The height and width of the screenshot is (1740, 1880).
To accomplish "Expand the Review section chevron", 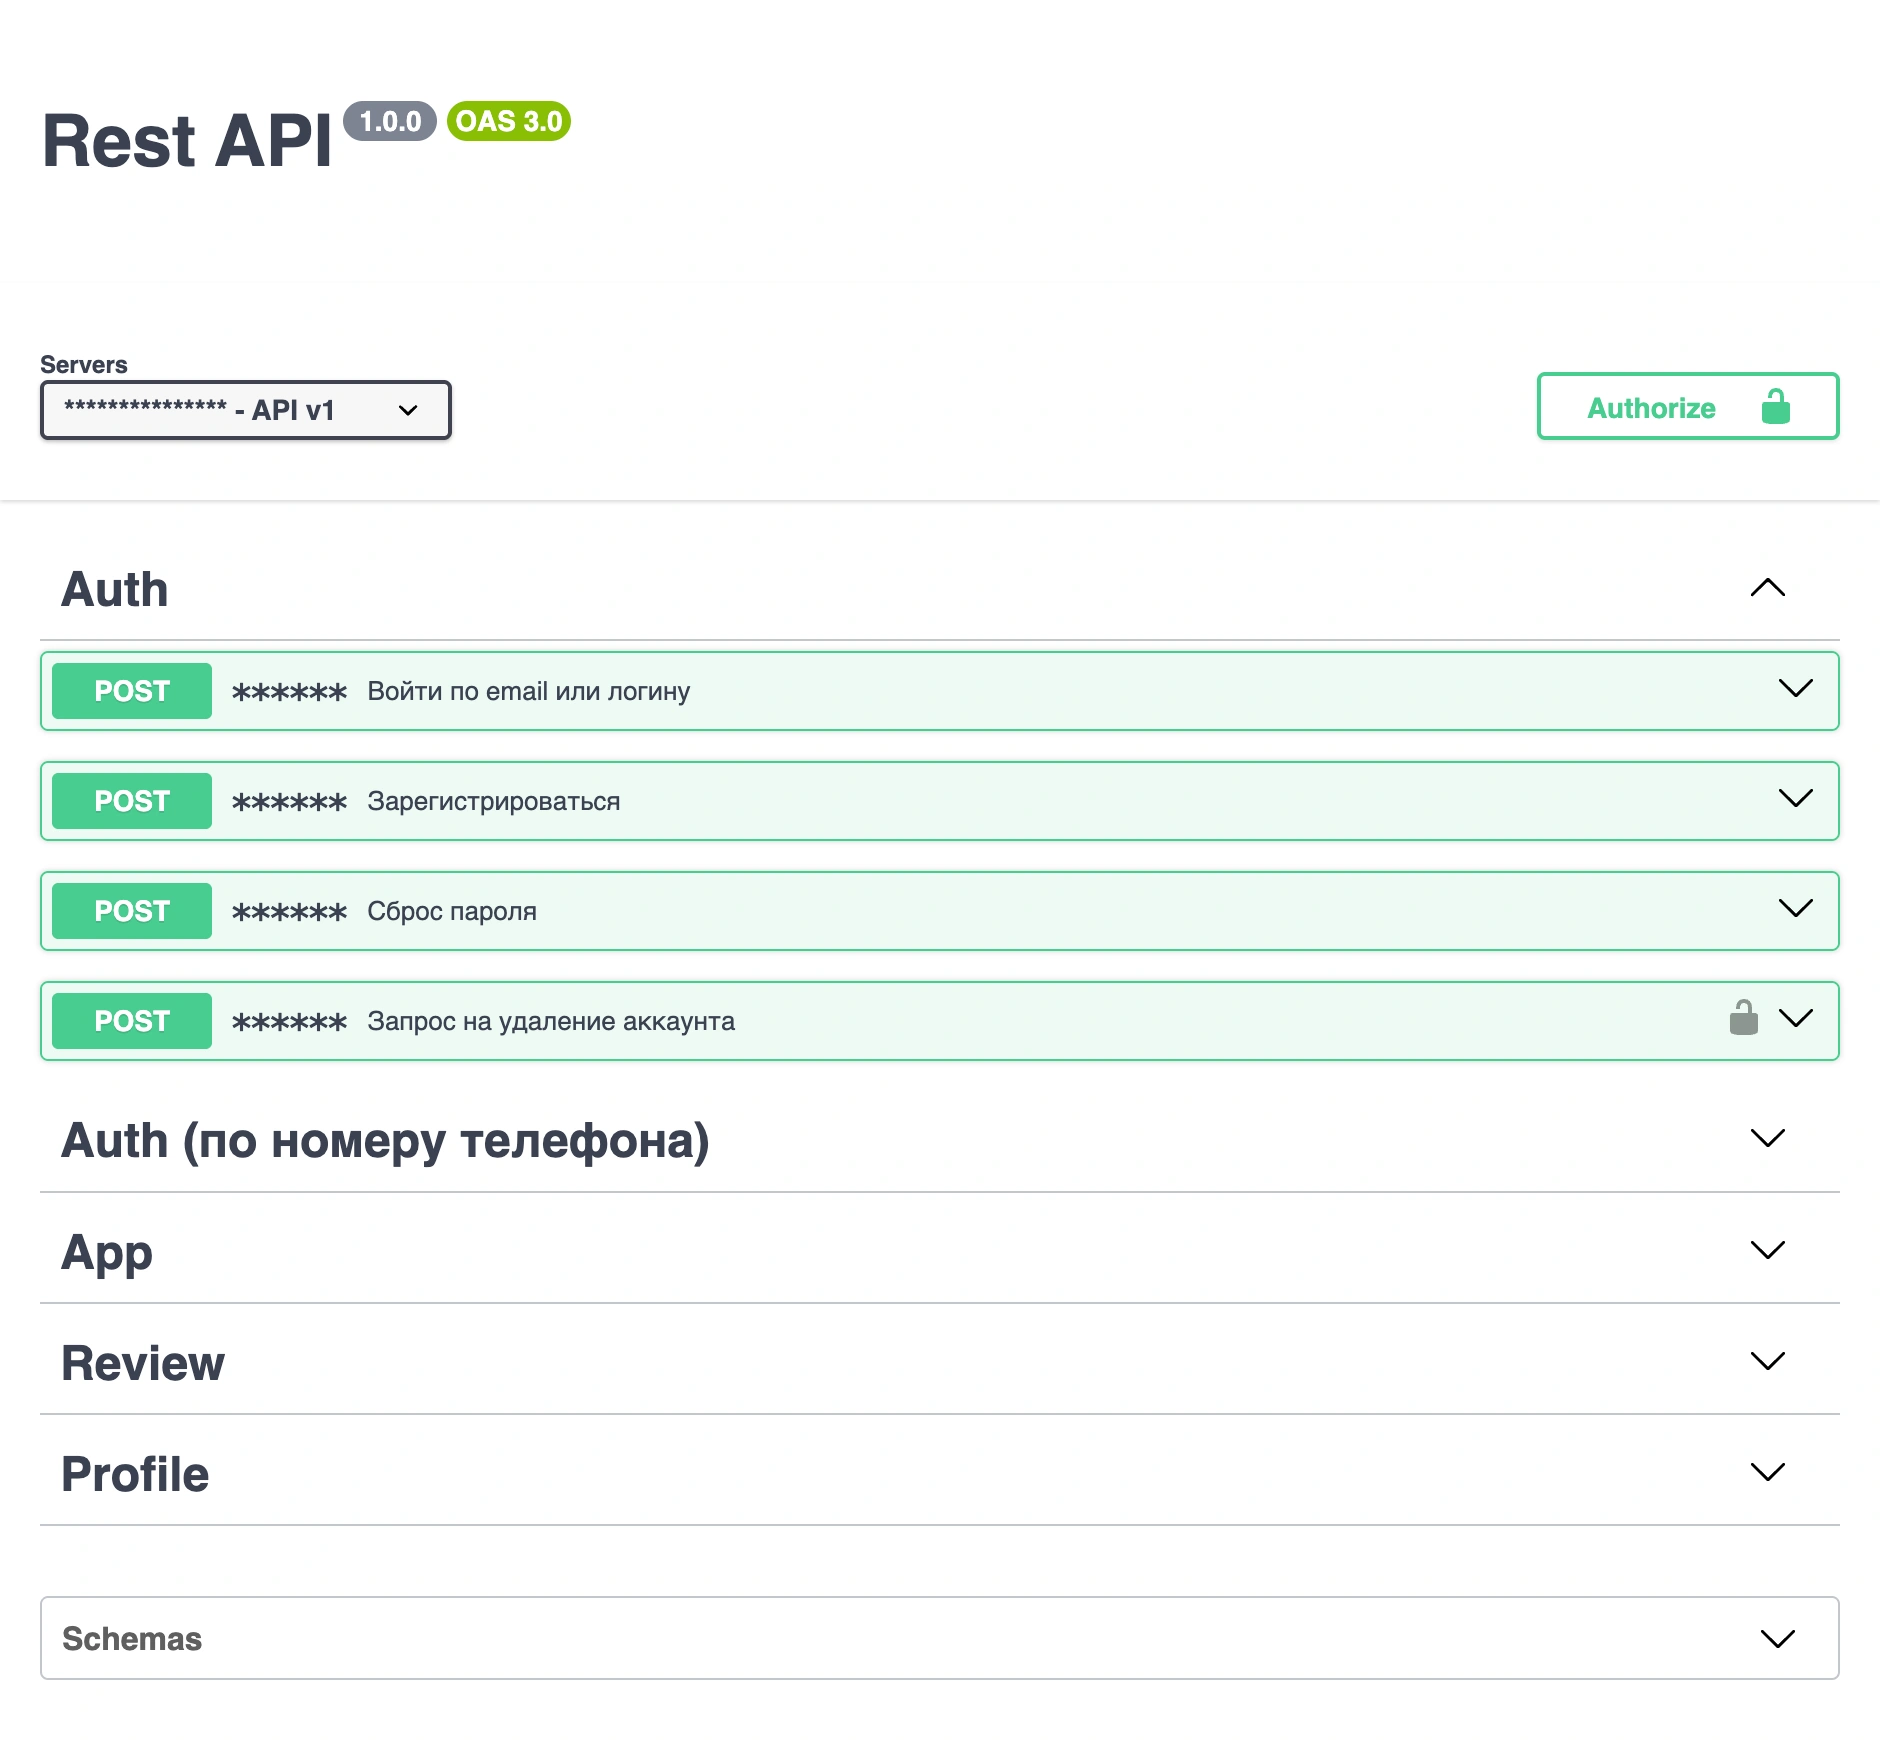I will point(1768,1361).
